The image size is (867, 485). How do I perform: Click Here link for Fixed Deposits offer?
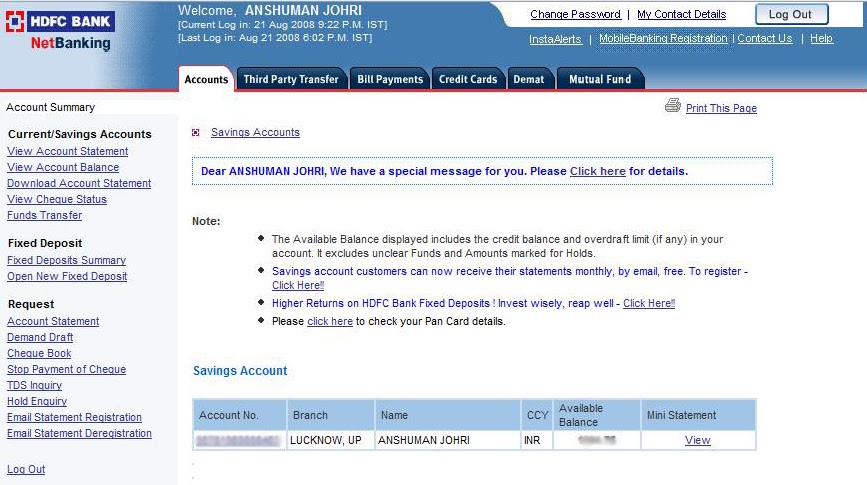tap(649, 303)
